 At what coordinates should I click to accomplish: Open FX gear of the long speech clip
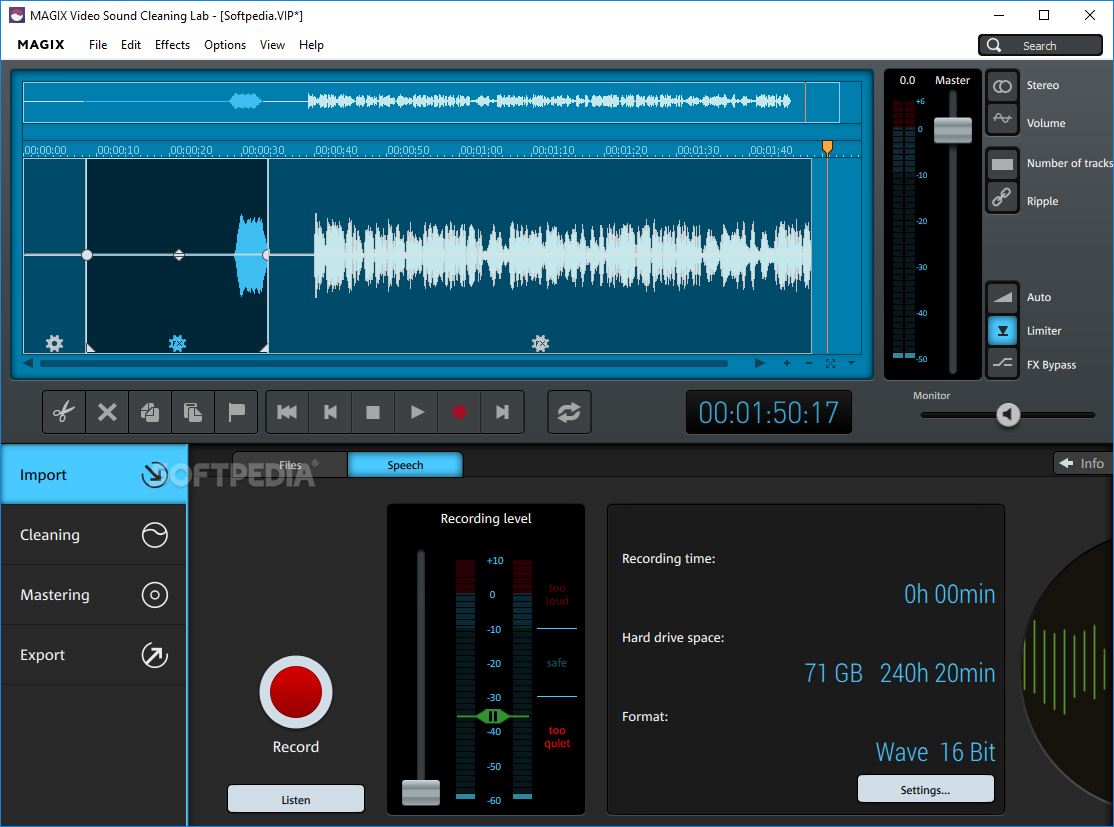541,344
